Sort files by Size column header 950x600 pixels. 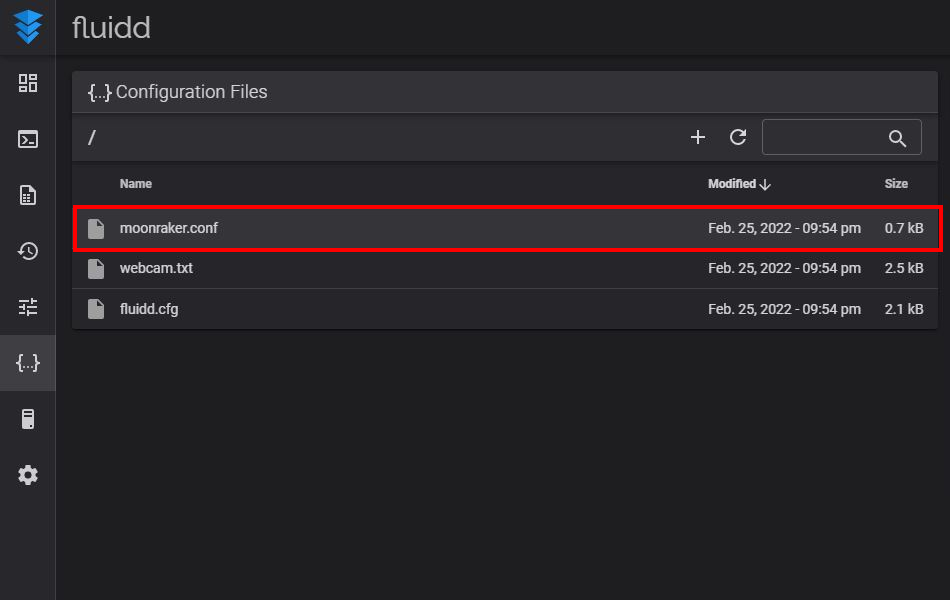[896, 184]
